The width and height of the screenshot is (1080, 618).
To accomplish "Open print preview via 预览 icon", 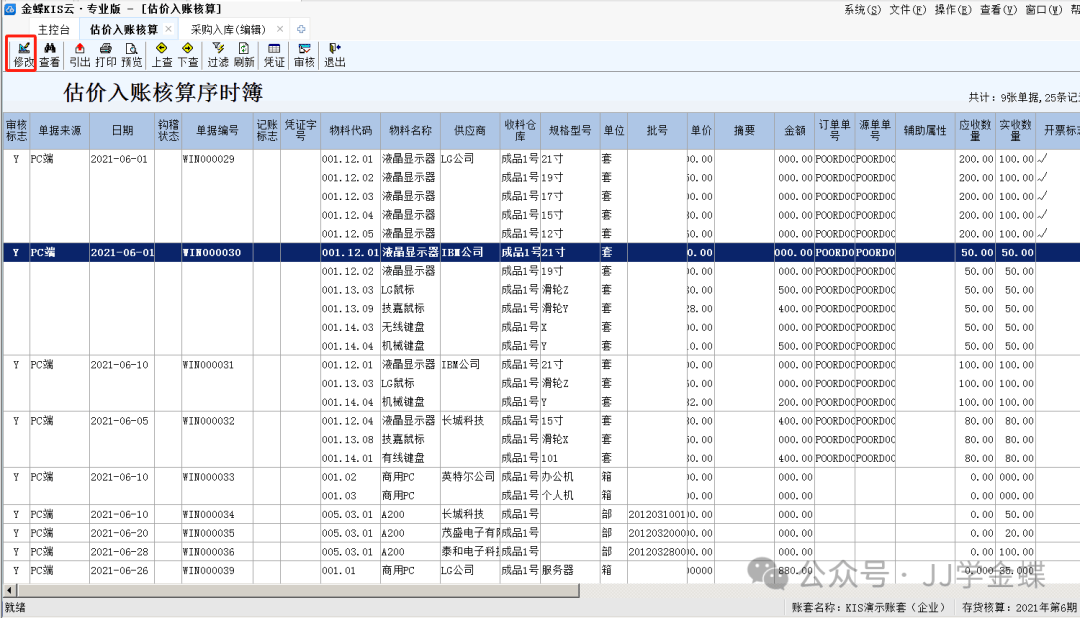I will click(x=131, y=54).
